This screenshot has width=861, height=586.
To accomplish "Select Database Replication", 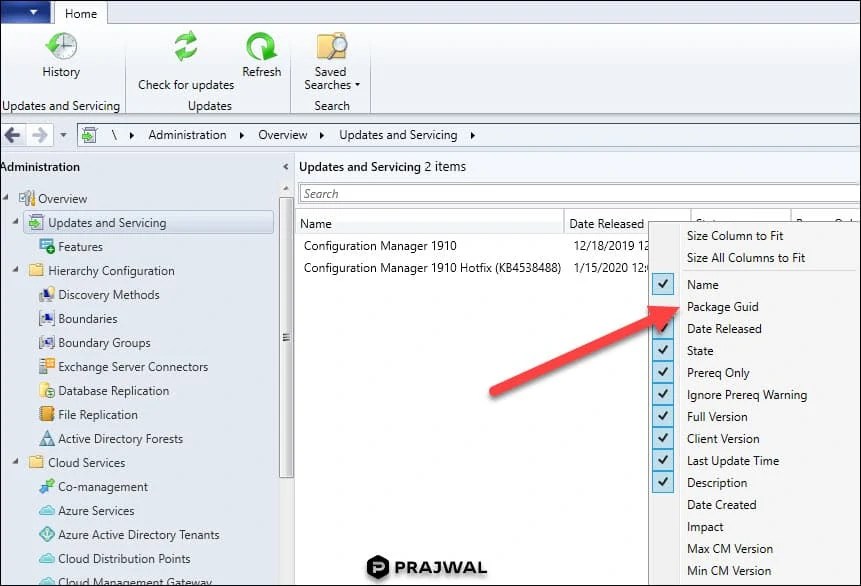I will click(112, 390).
